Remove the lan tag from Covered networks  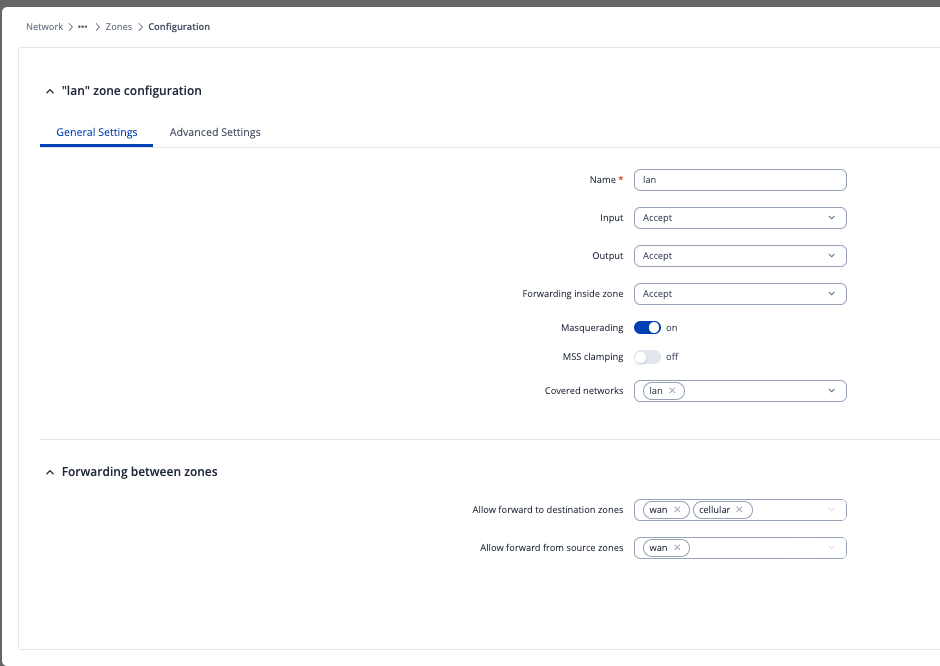click(673, 391)
